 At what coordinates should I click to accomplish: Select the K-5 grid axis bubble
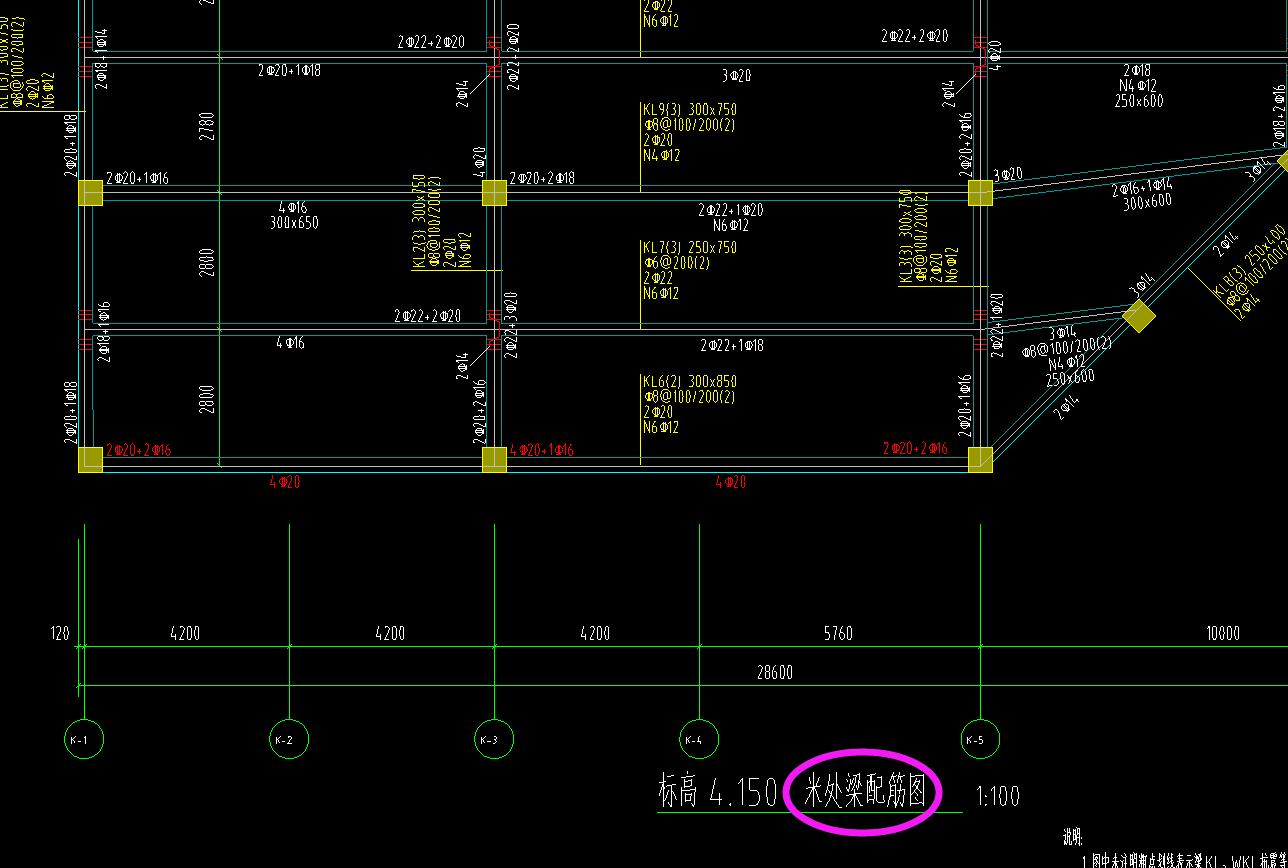(980, 739)
